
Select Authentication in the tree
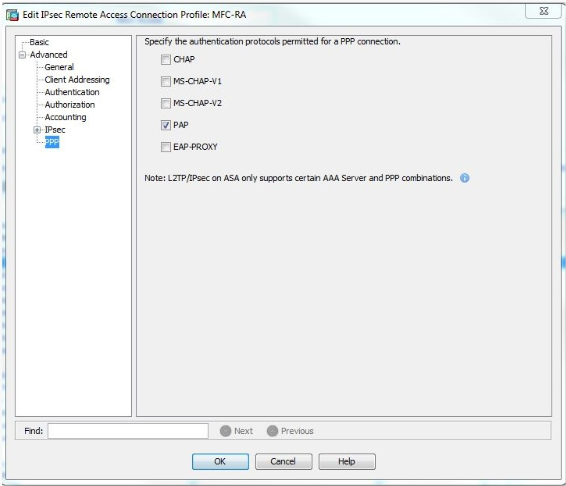point(72,92)
